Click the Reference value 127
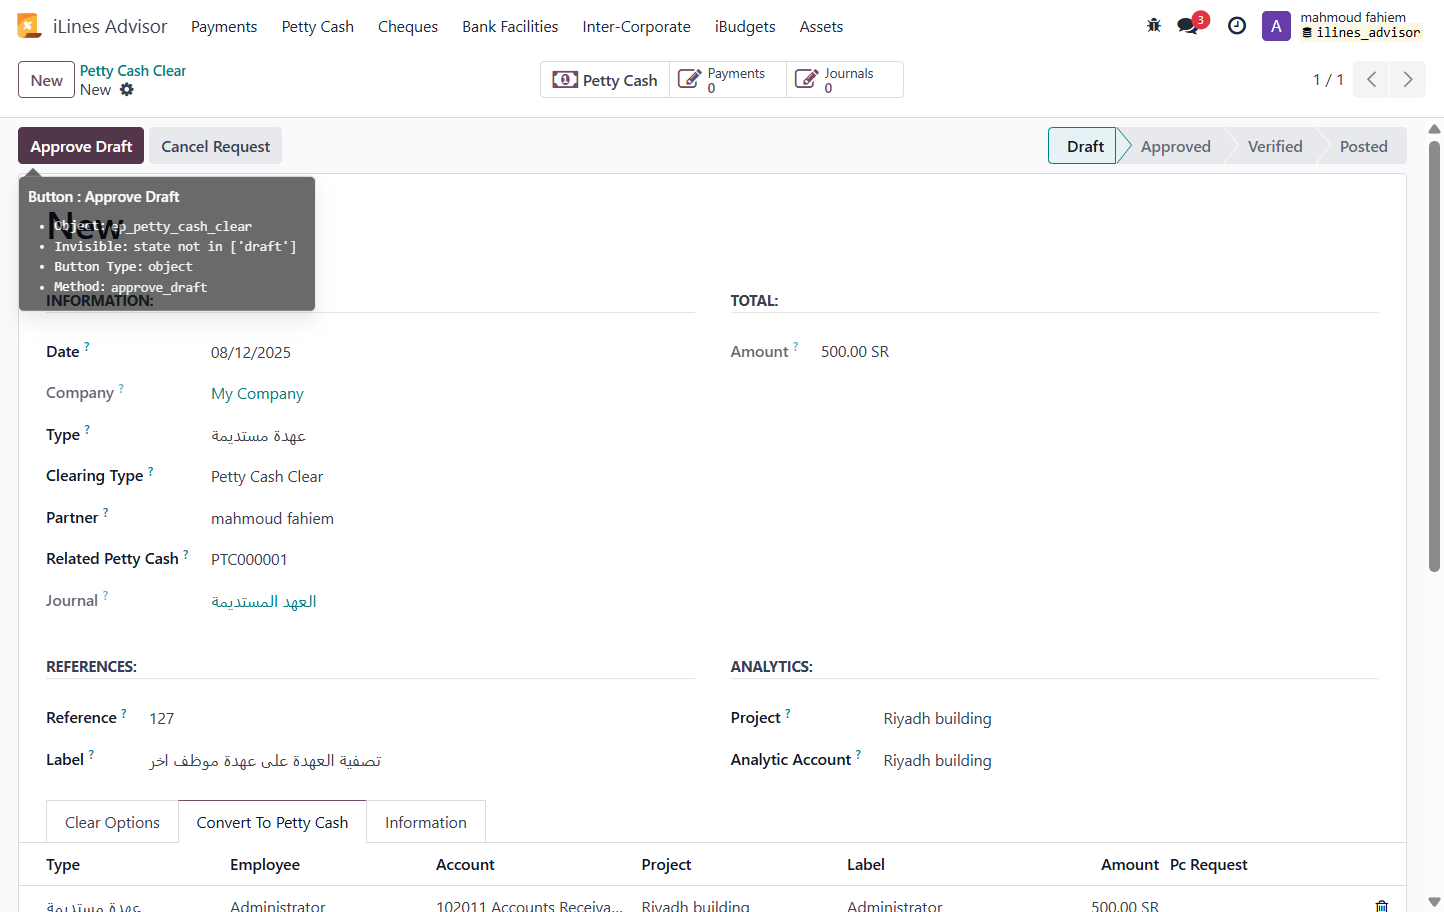The height and width of the screenshot is (912, 1444). coord(162,719)
